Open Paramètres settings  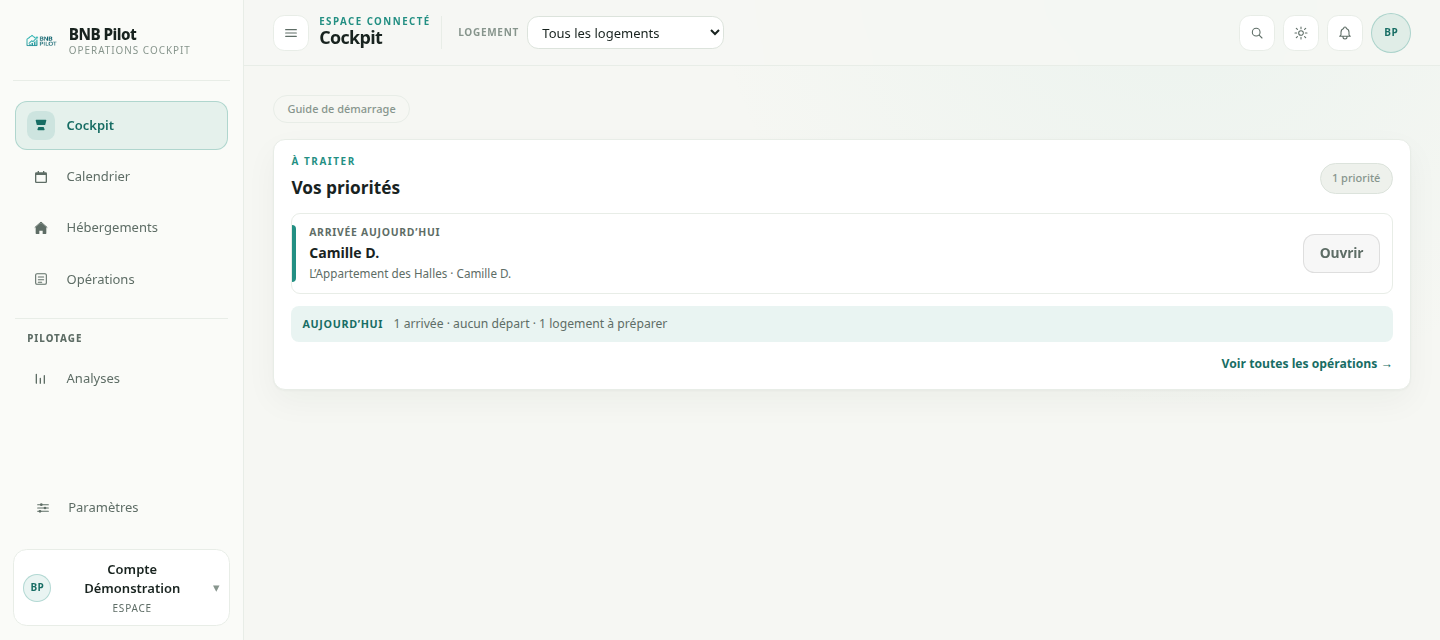click(121, 508)
